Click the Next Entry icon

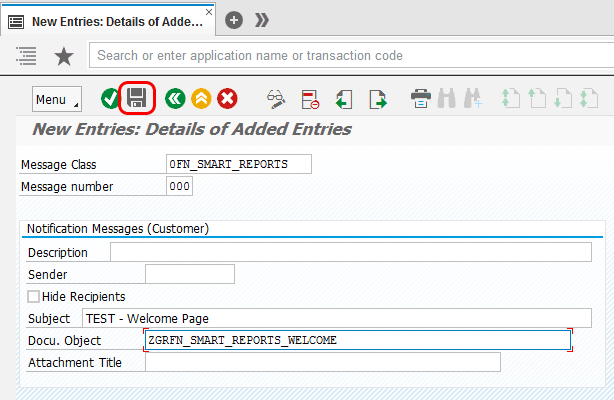coord(377,99)
